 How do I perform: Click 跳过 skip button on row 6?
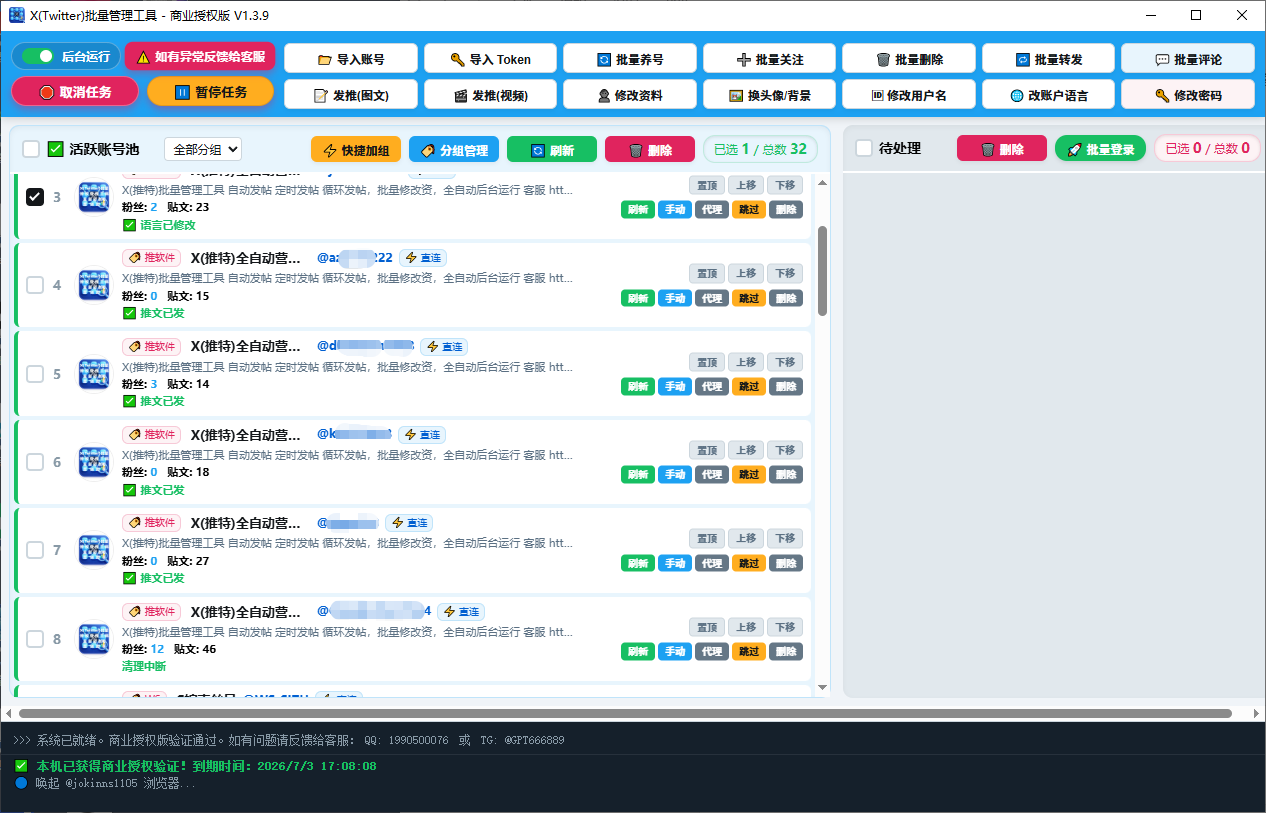(x=748, y=474)
